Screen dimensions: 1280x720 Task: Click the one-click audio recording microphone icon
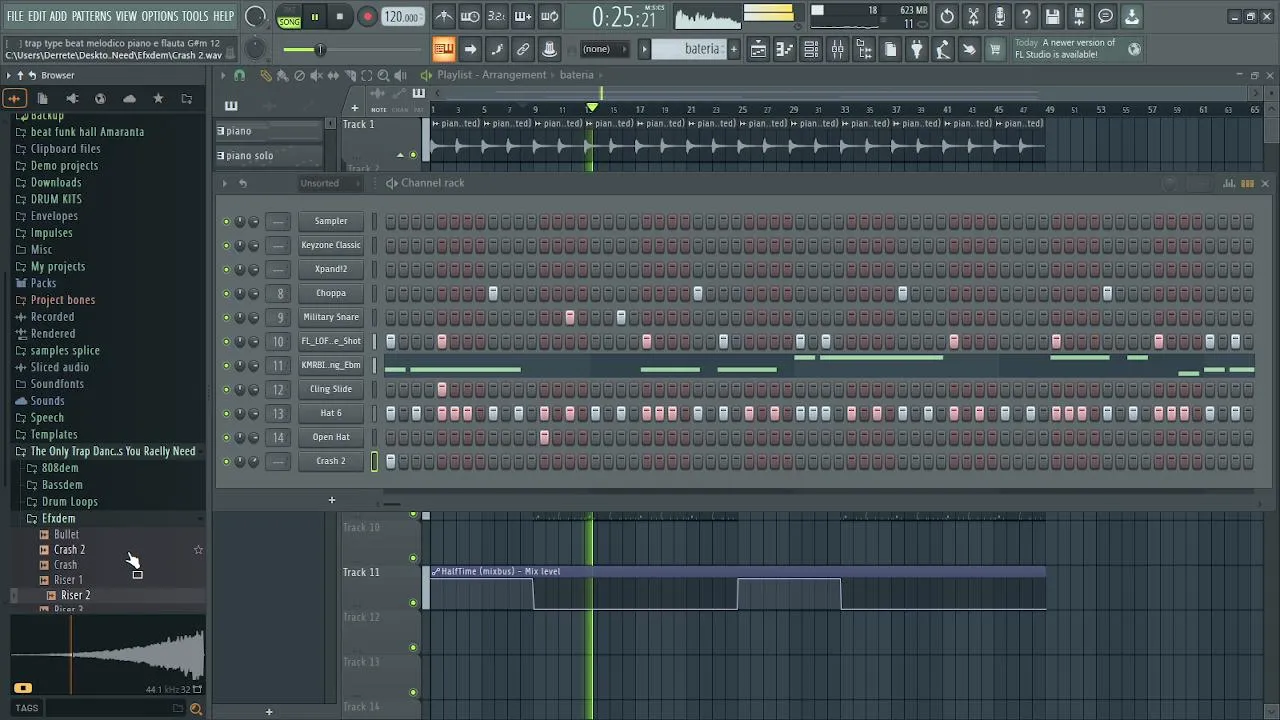click(x=1000, y=16)
